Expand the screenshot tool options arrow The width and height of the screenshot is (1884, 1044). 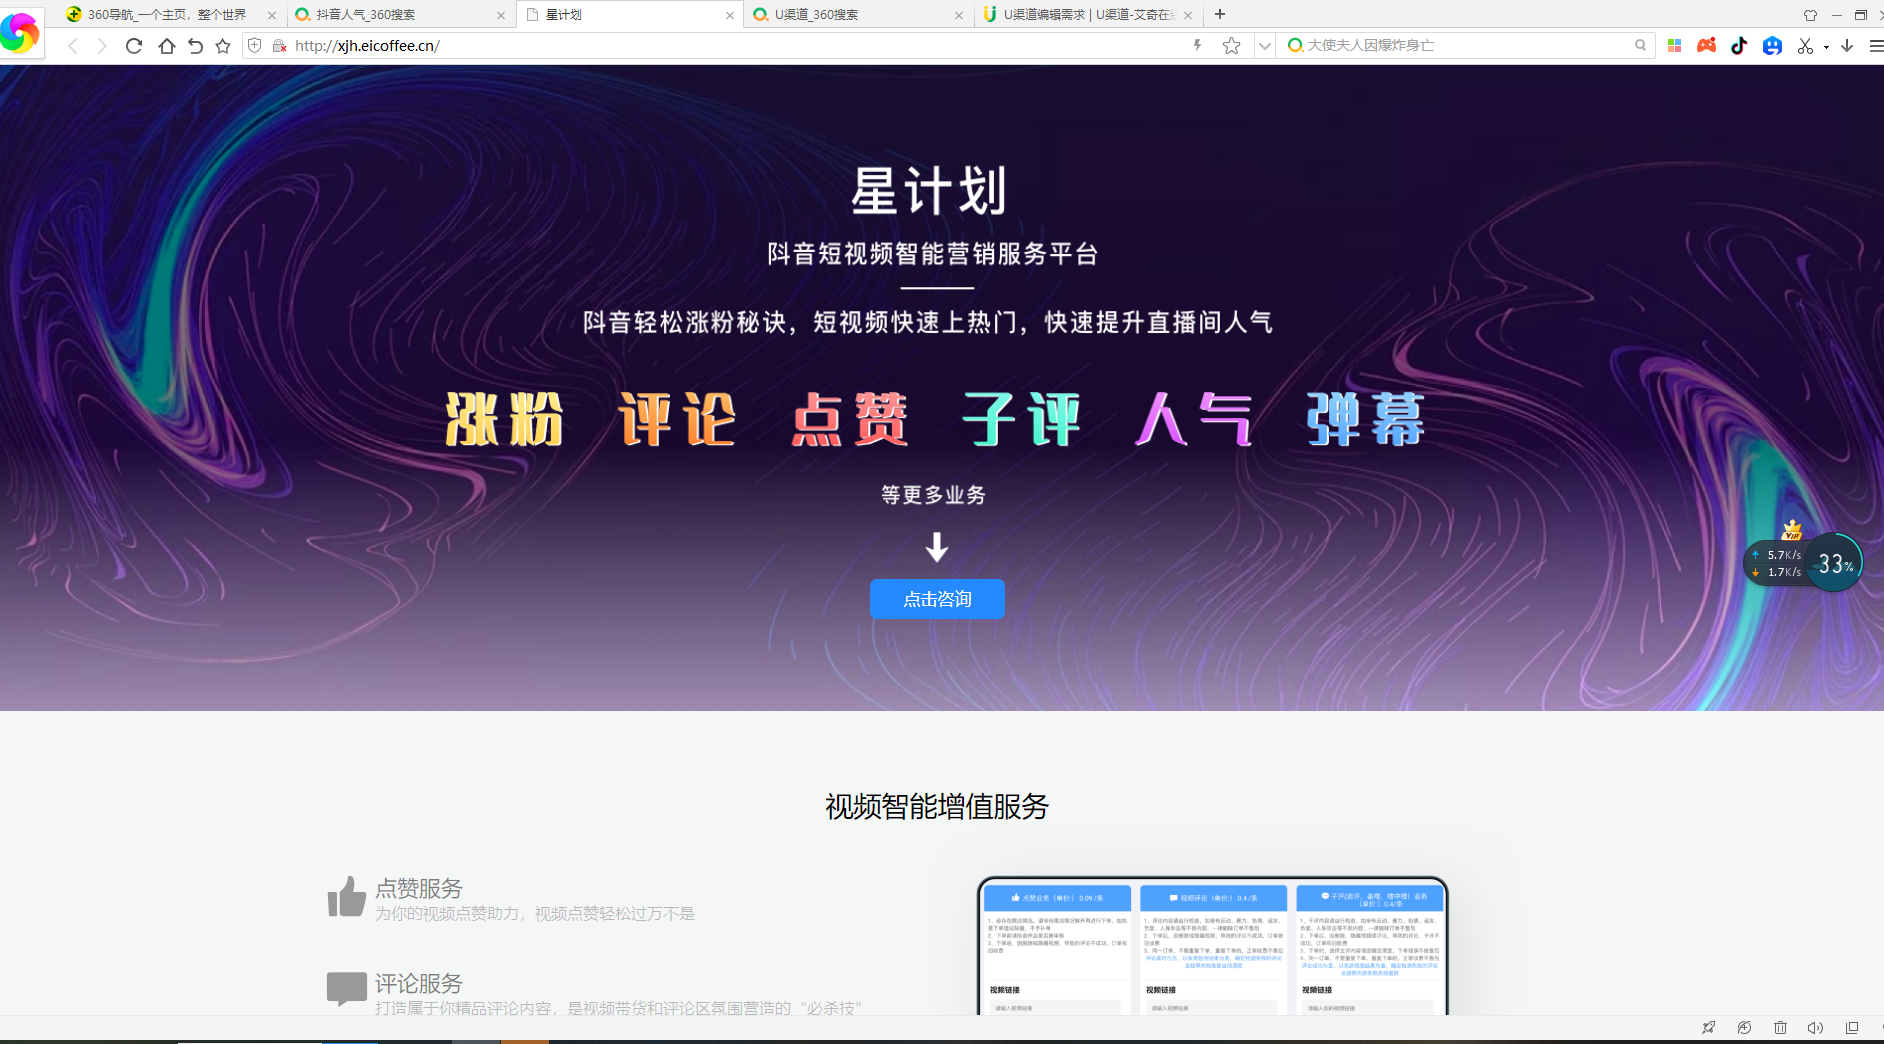pos(1826,47)
